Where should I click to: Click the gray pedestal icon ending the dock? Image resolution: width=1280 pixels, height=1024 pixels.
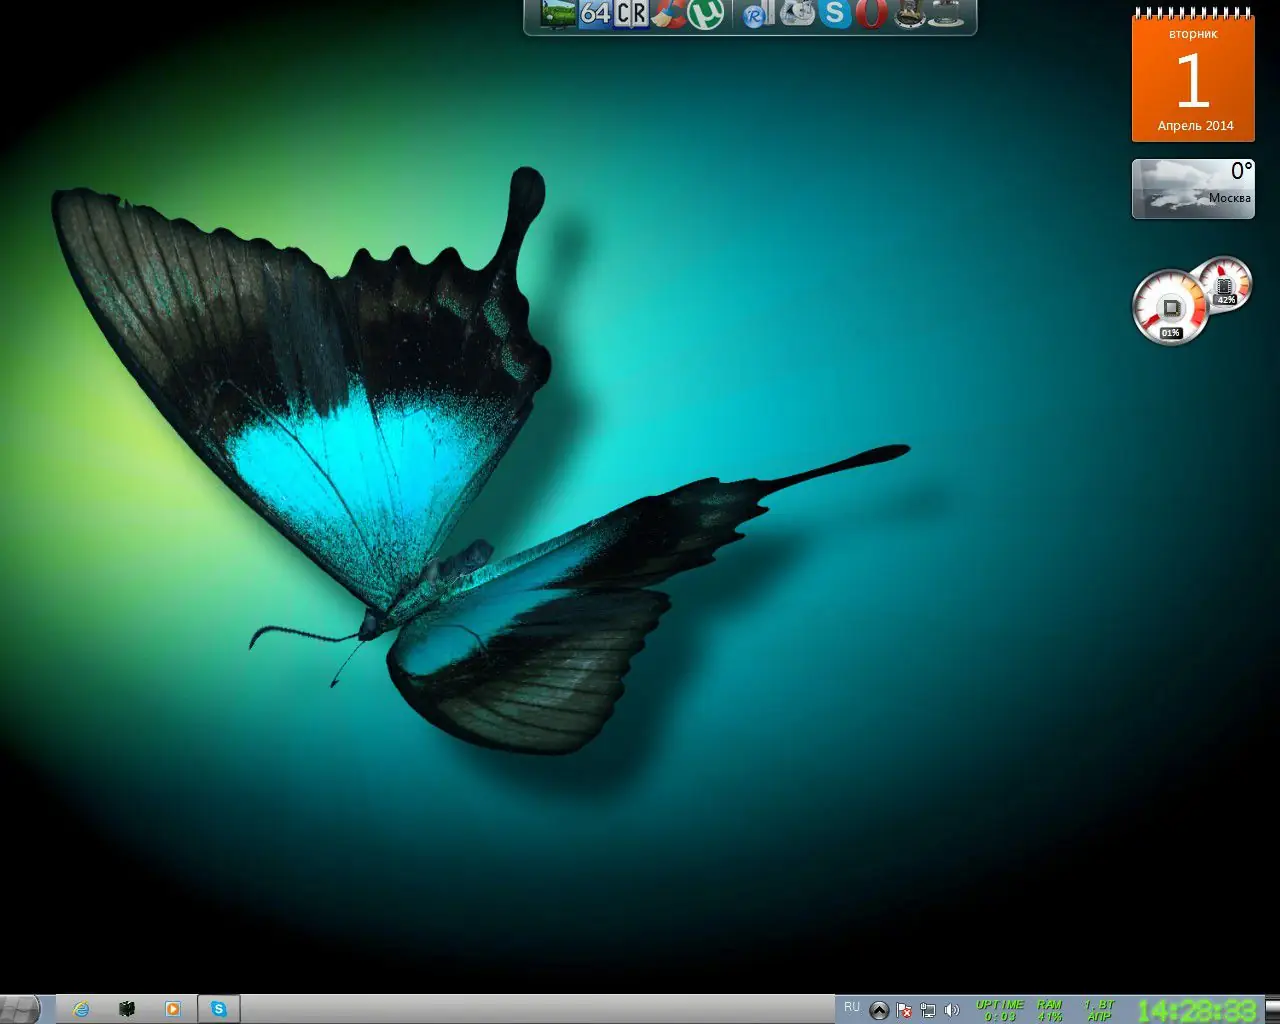[946, 14]
